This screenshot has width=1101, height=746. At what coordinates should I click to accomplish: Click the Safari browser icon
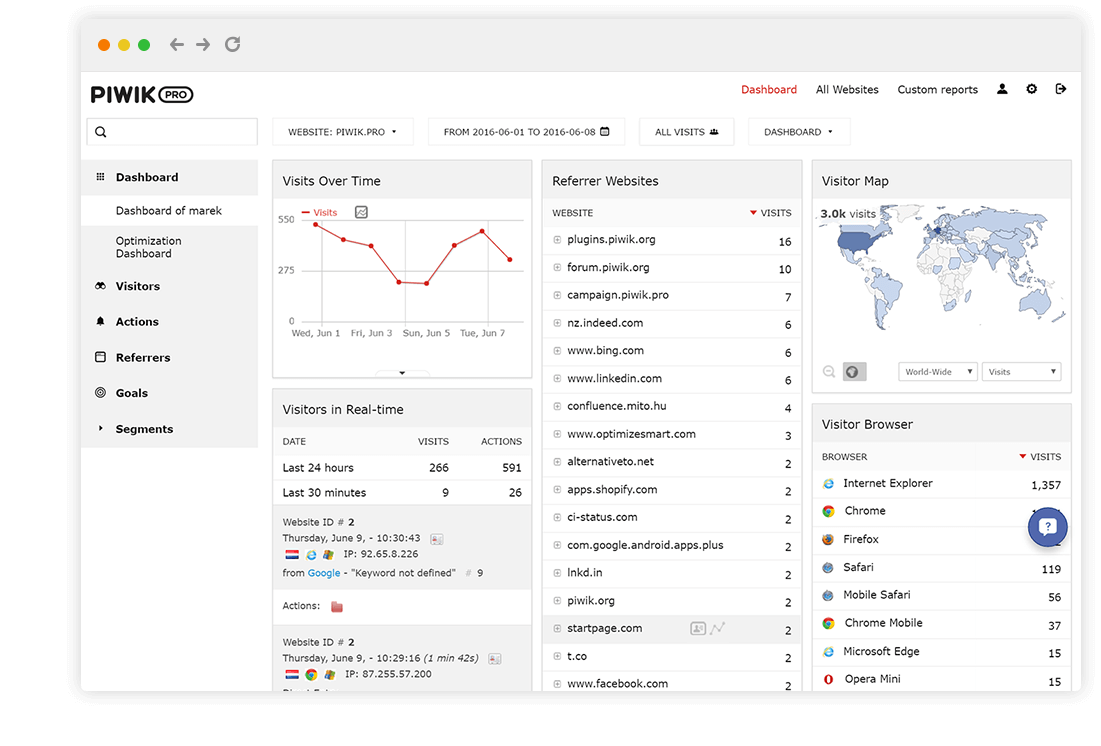pyautogui.click(x=829, y=568)
